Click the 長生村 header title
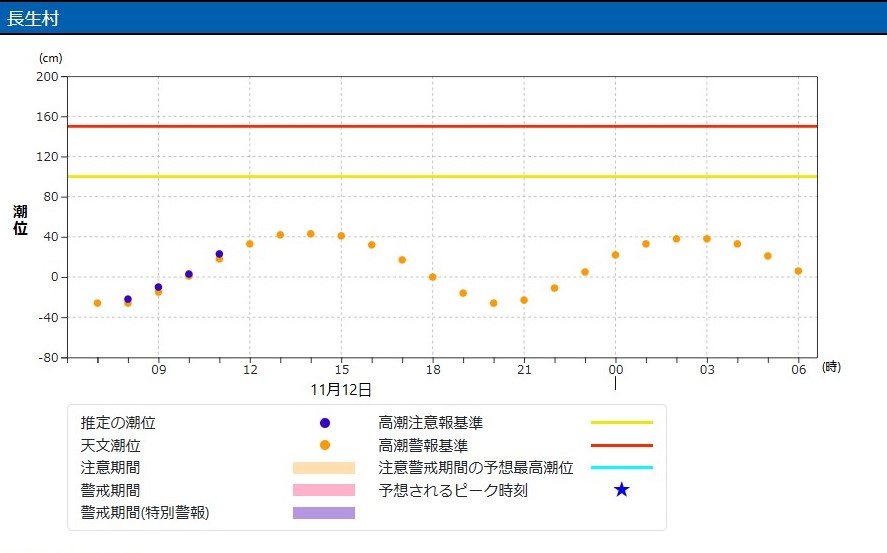Screen dimensions: 887x553 coord(33,18)
